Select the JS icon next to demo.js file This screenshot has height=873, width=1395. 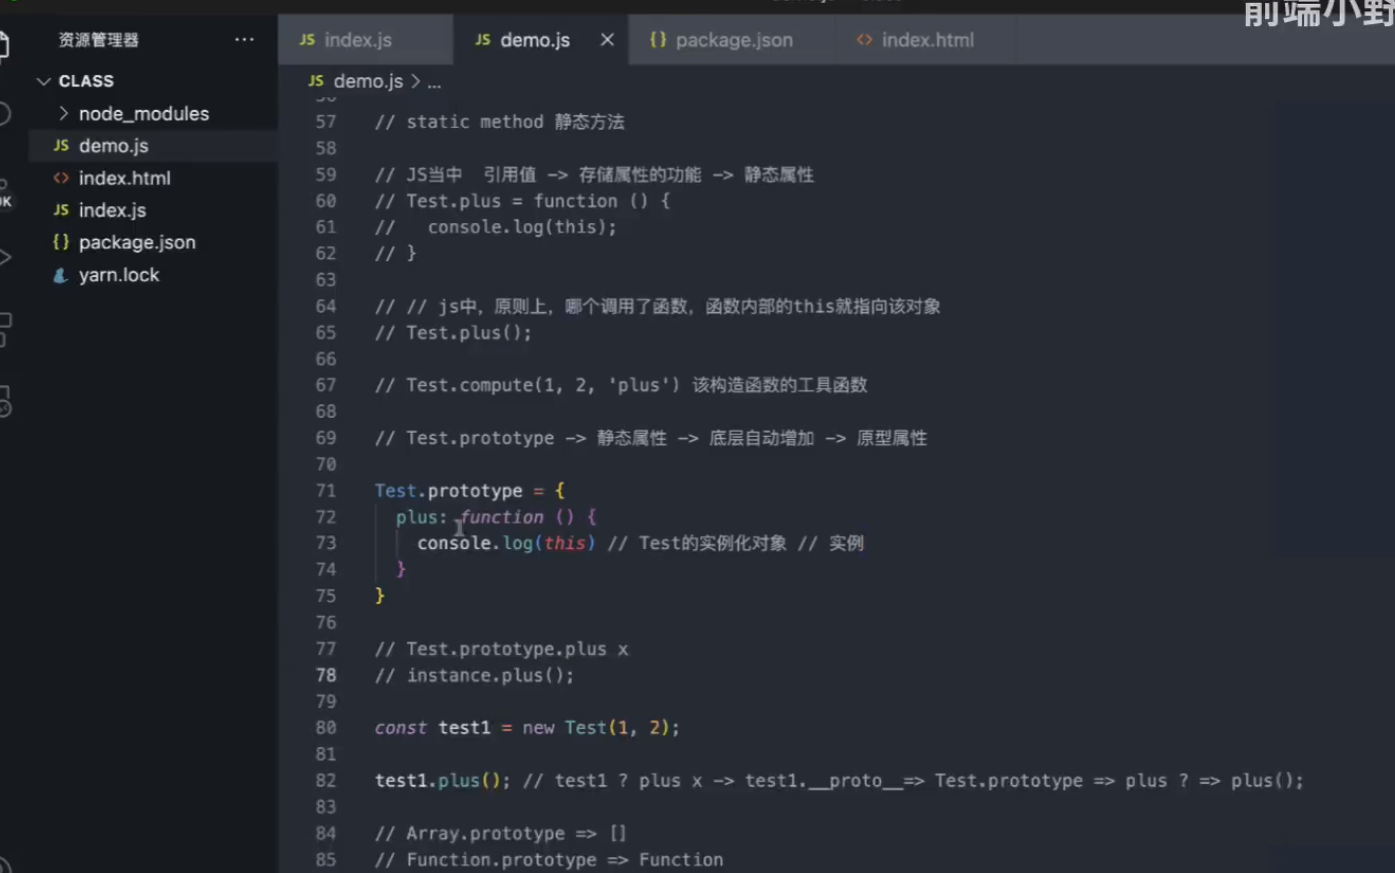click(x=62, y=145)
